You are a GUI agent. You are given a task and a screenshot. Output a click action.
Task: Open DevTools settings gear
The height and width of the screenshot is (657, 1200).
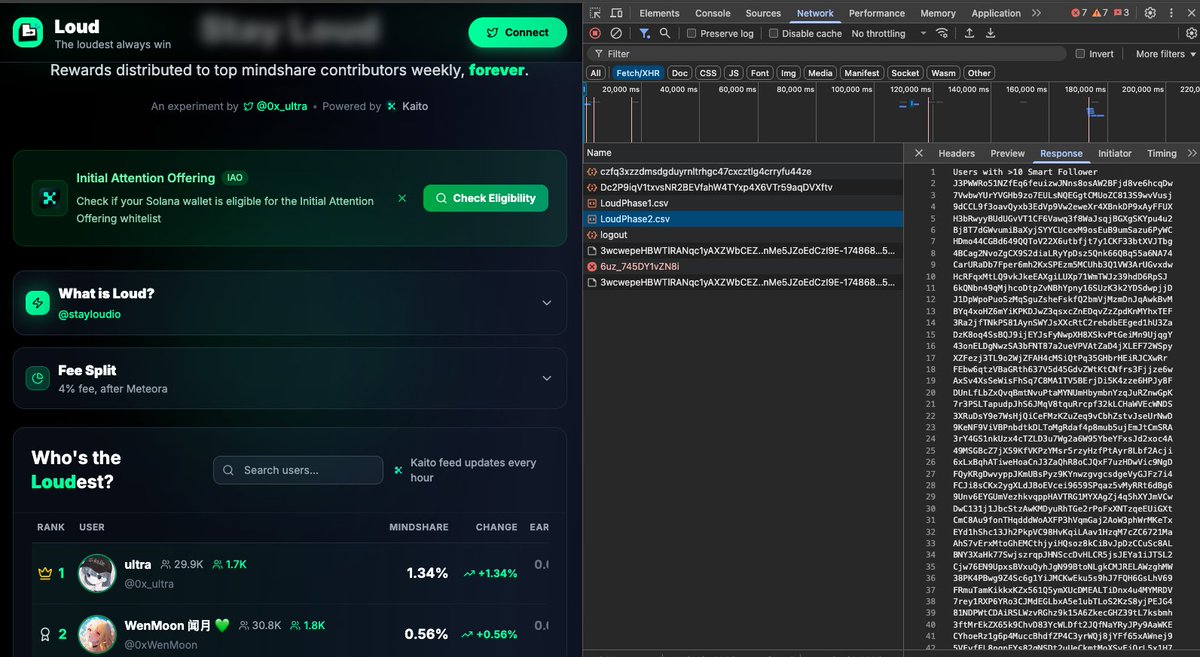tap(1151, 13)
